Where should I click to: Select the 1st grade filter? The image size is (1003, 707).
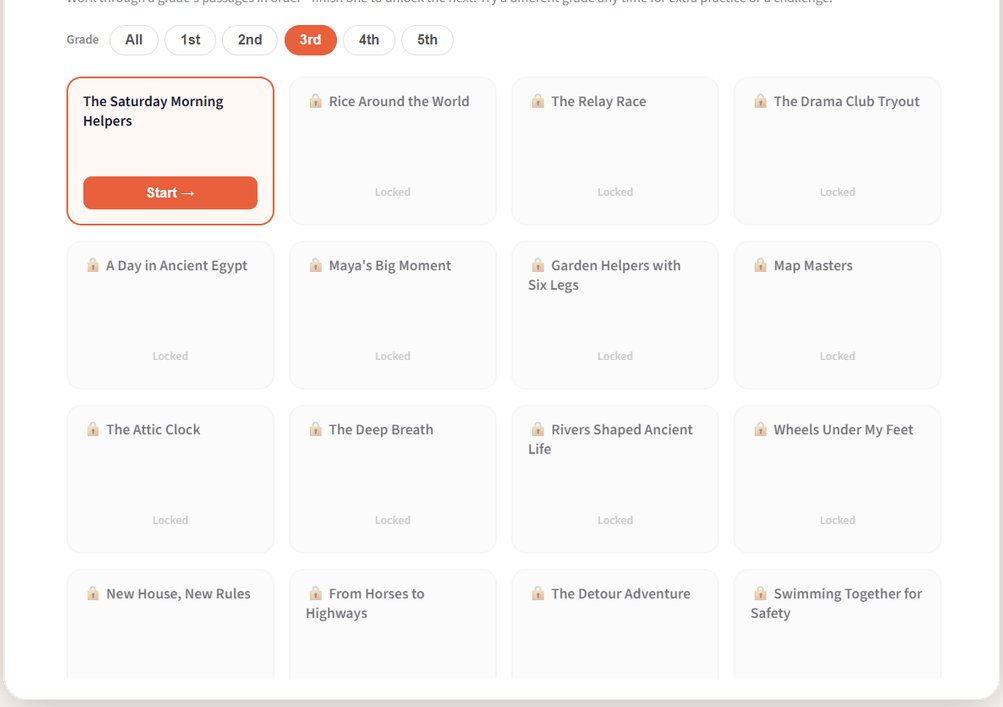pyautogui.click(x=190, y=40)
